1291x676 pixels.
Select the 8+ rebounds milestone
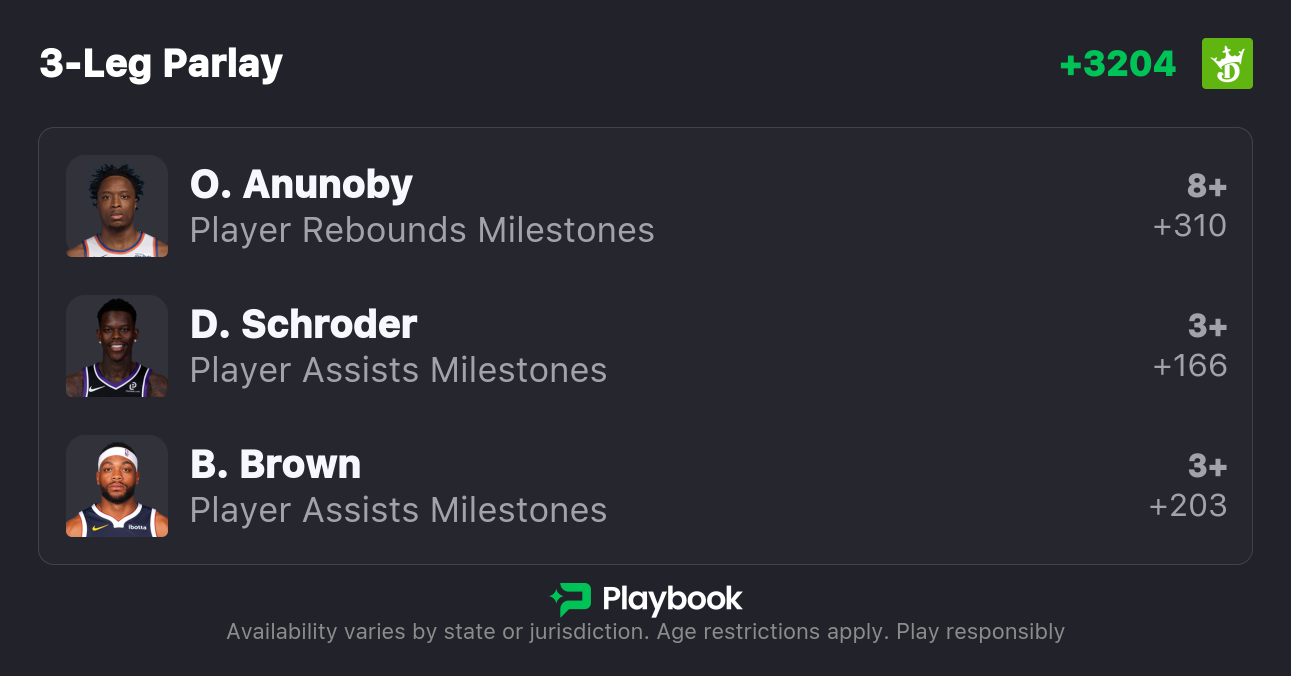pos(1207,186)
